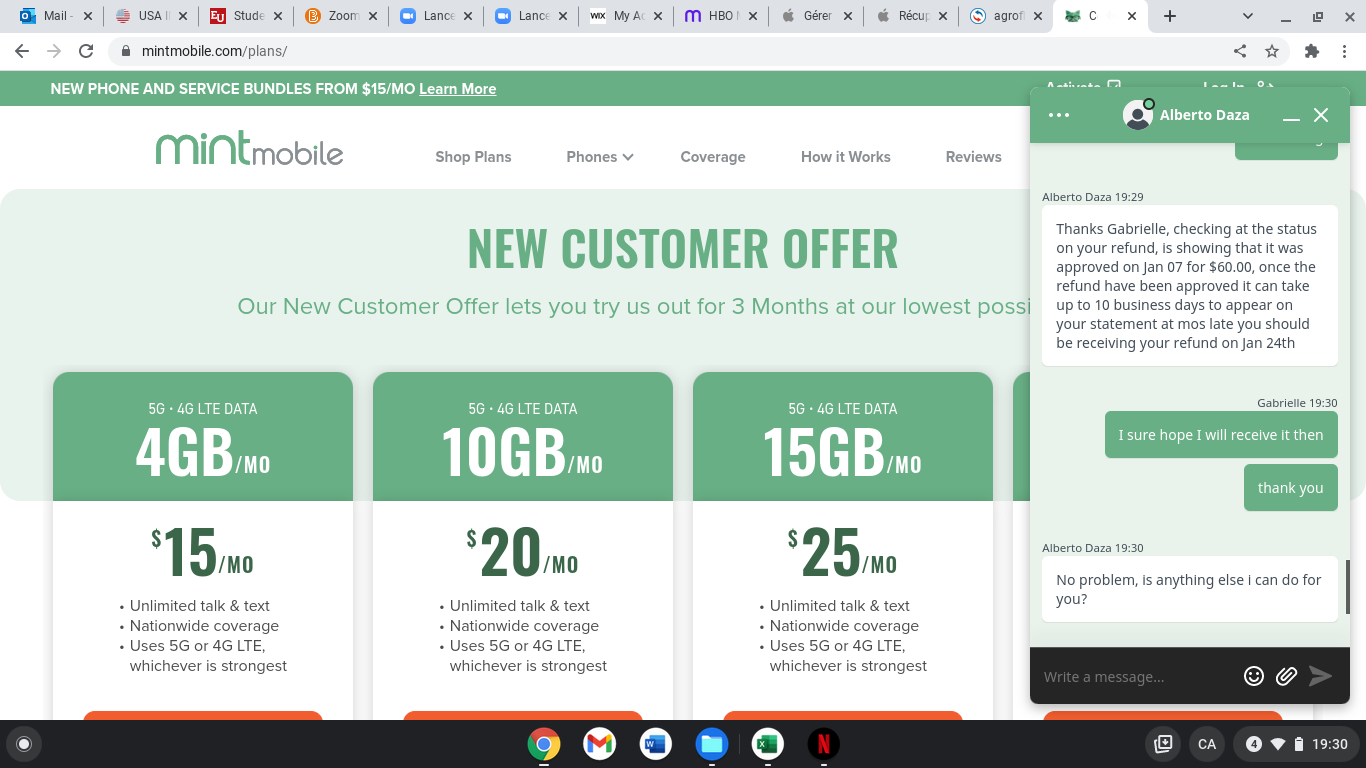Click the 'No problem, is anything else' message
The image size is (1366, 768).
(x=1189, y=589)
